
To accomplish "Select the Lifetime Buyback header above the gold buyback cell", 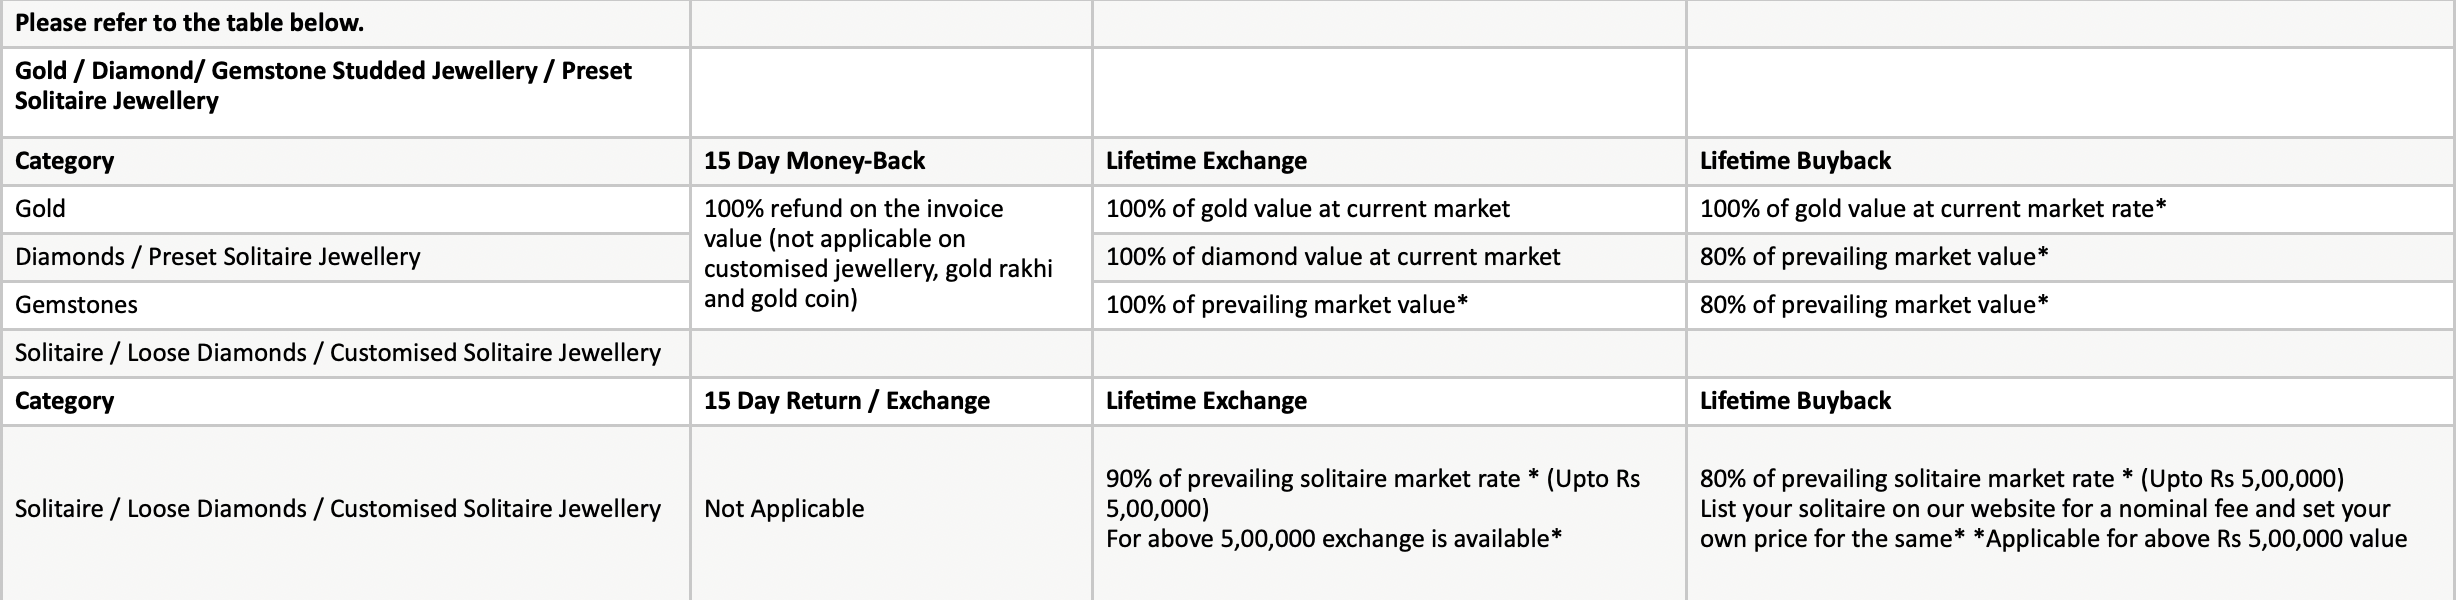I will point(1795,161).
